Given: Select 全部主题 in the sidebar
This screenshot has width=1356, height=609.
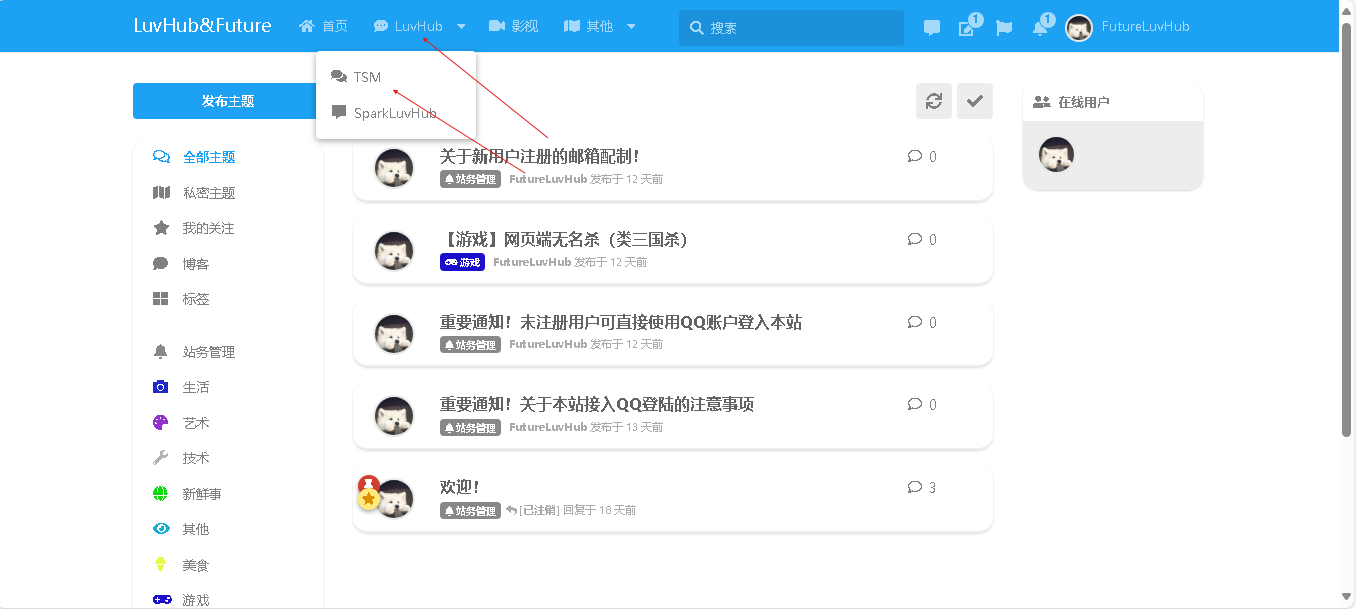Looking at the screenshot, I should click(208, 157).
